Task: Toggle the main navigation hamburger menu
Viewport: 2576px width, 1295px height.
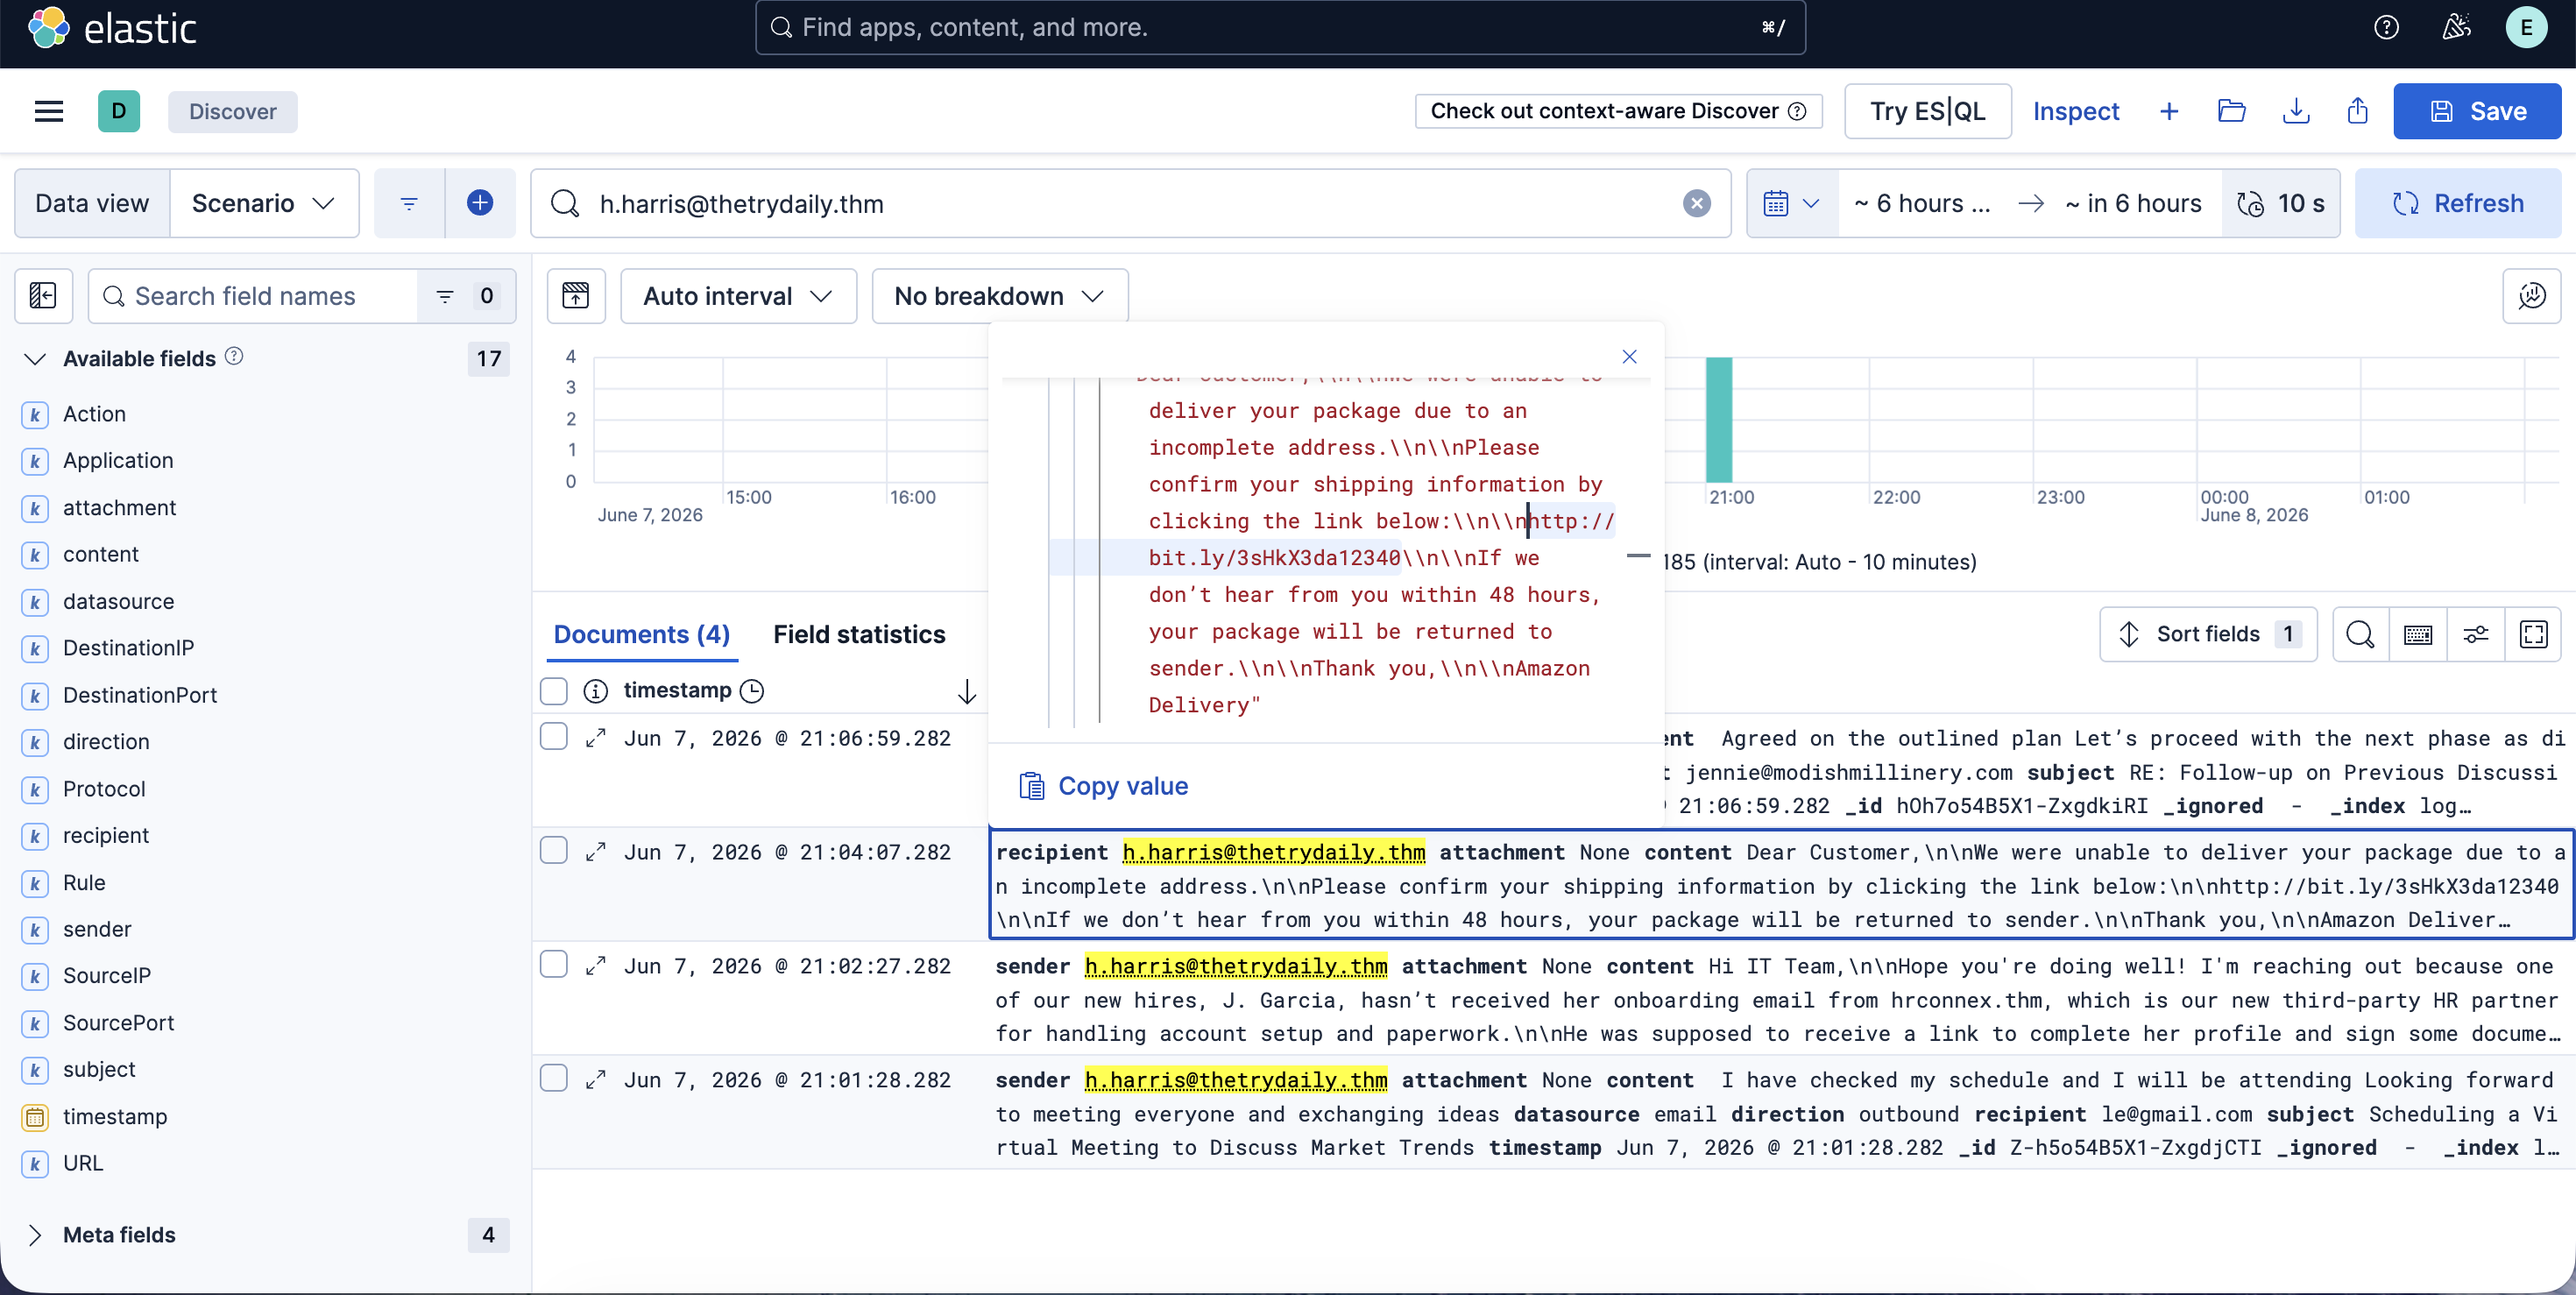Action: (49, 111)
